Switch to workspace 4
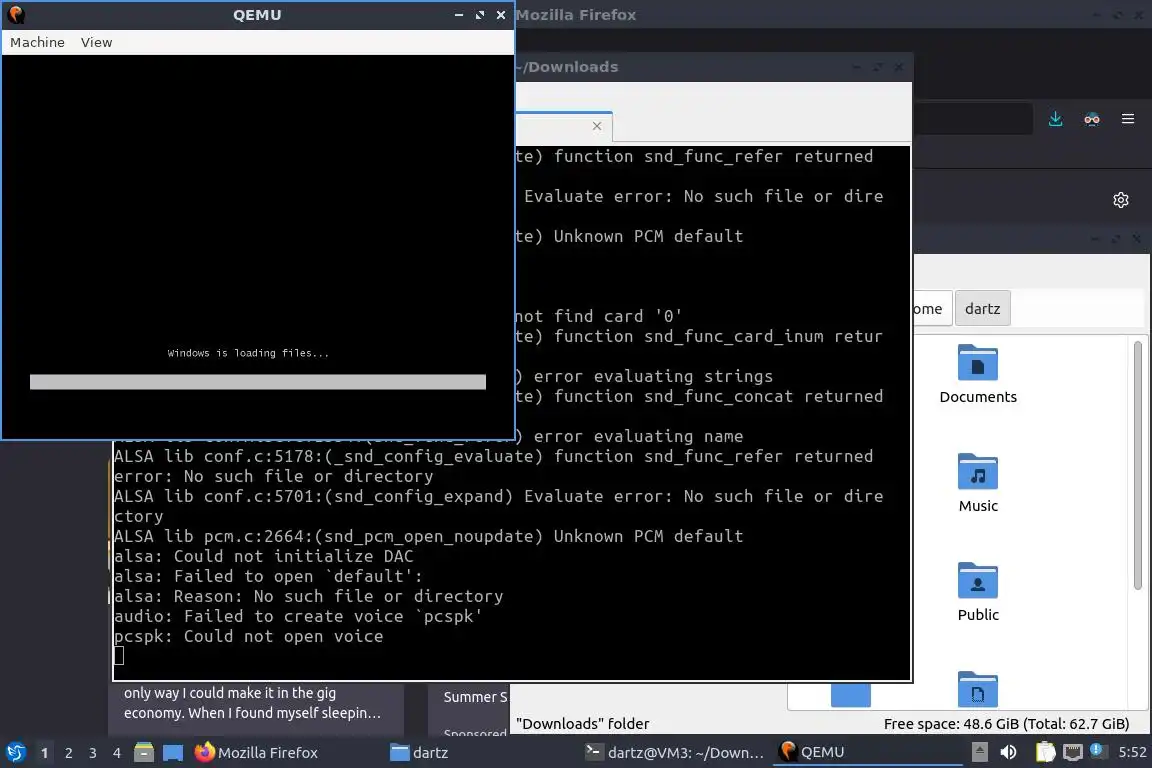The height and width of the screenshot is (768, 1152). click(117, 753)
